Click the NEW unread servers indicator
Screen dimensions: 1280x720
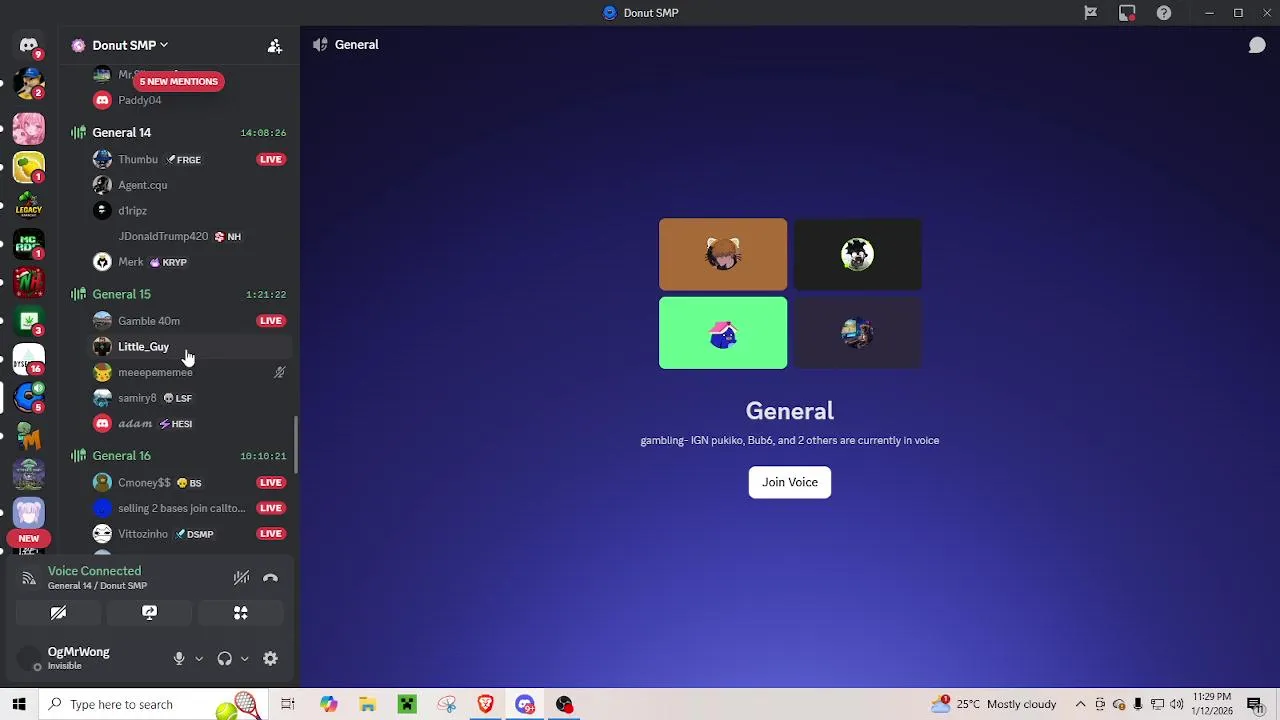(x=28, y=539)
